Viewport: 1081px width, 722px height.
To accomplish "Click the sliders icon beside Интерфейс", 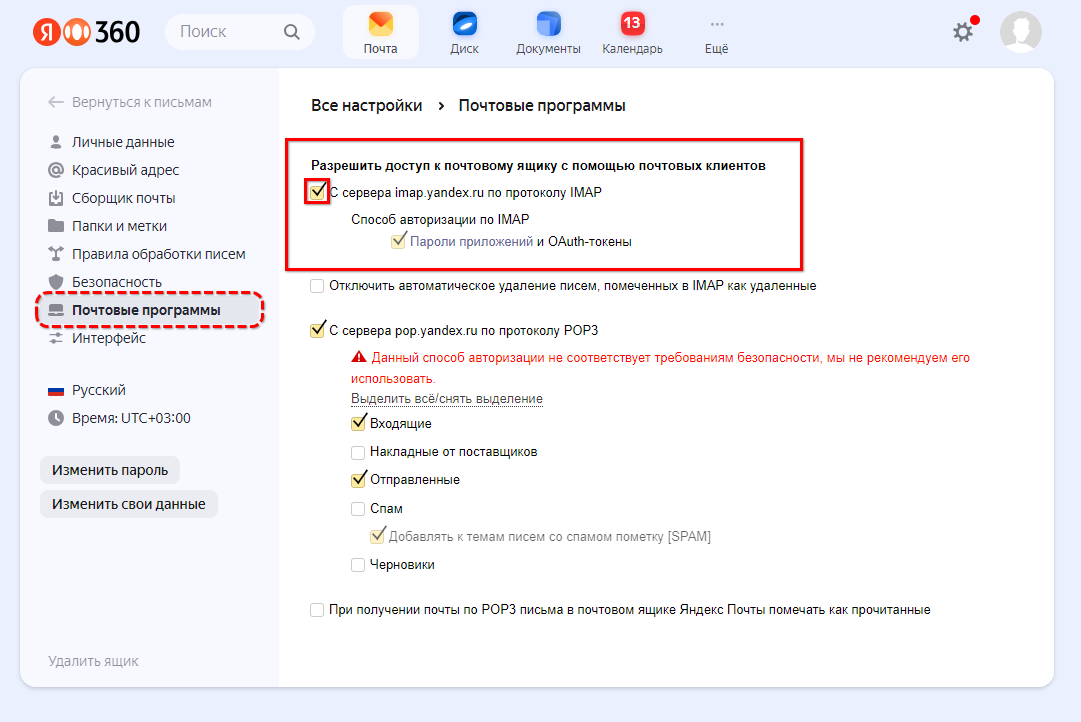I will click(56, 338).
